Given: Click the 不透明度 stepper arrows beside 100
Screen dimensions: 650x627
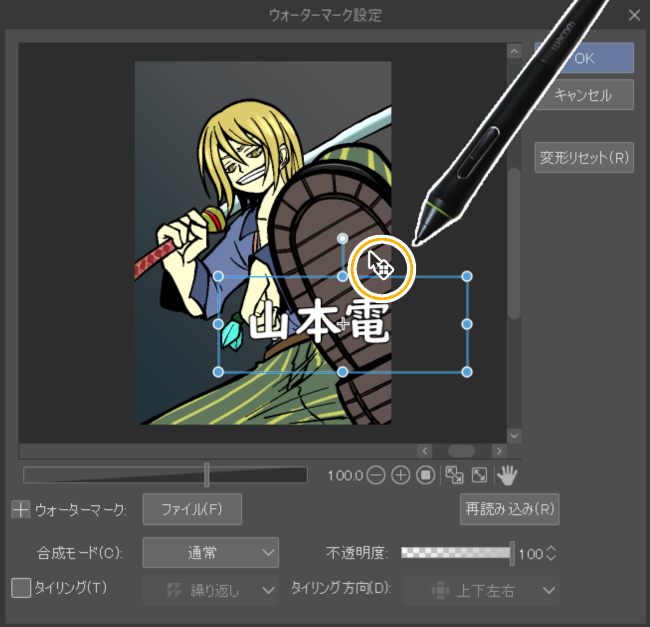Looking at the screenshot, I should [x=551, y=553].
